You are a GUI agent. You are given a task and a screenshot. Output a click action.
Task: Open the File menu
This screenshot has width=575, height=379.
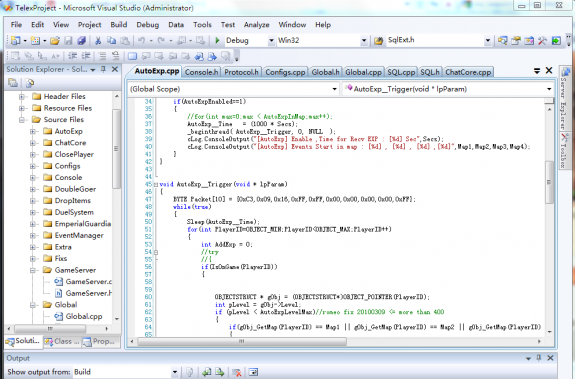point(16,25)
